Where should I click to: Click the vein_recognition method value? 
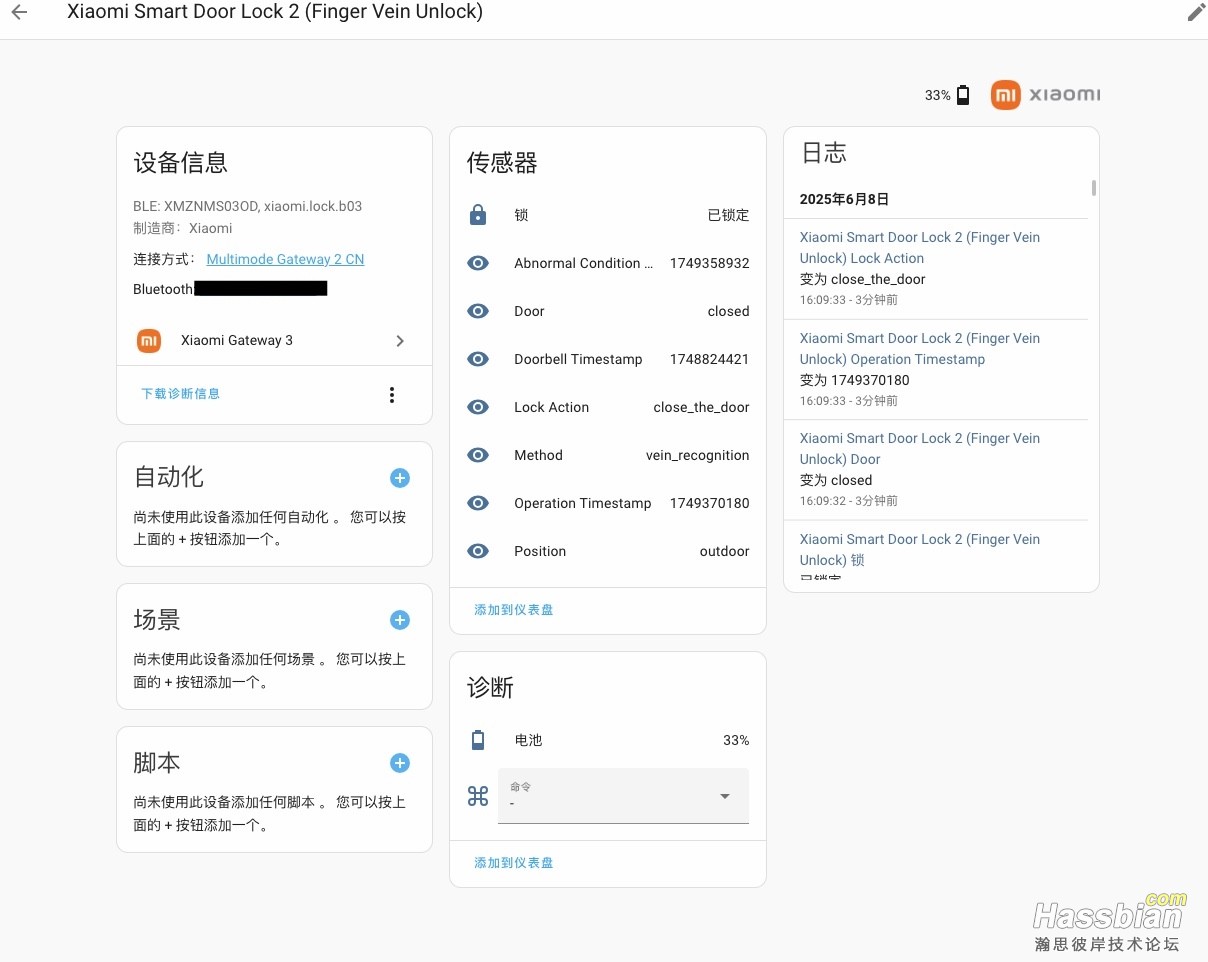click(697, 455)
